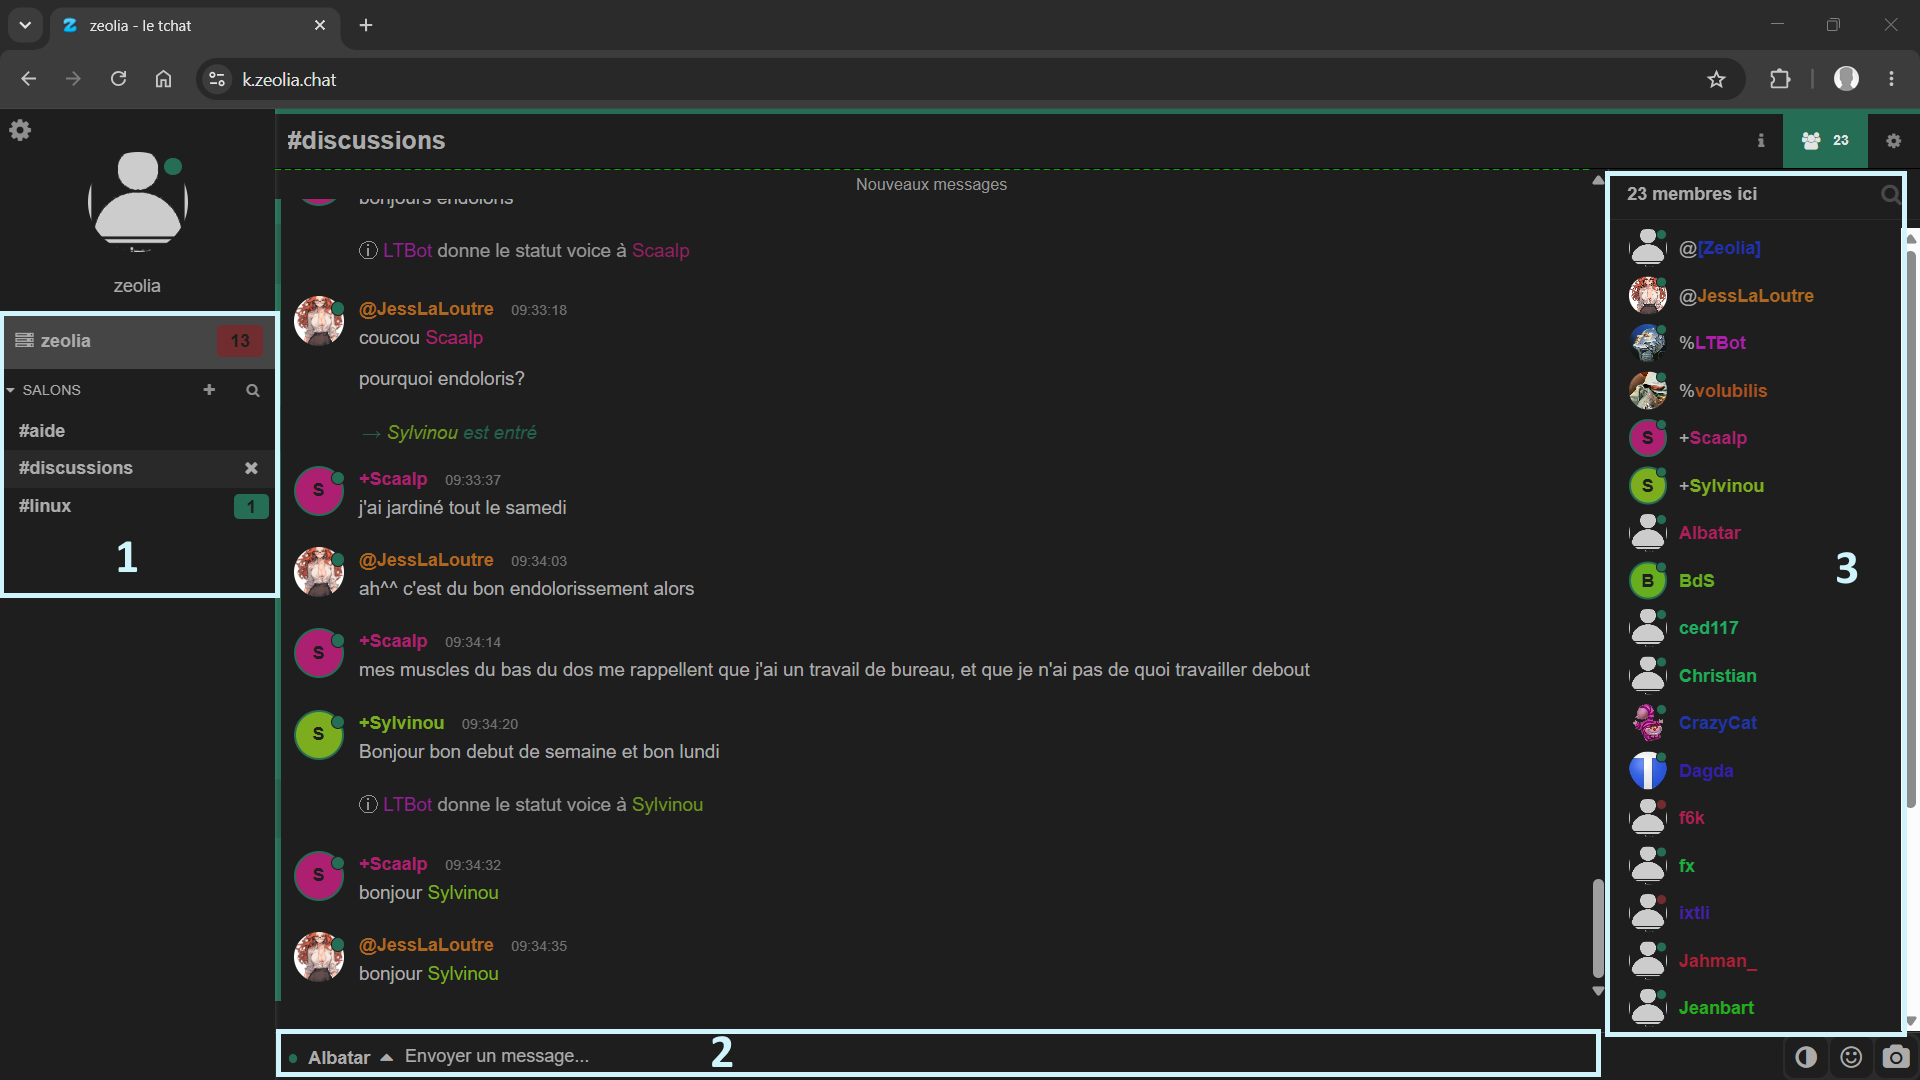Add a new salon with plus icon

(209, 390)
